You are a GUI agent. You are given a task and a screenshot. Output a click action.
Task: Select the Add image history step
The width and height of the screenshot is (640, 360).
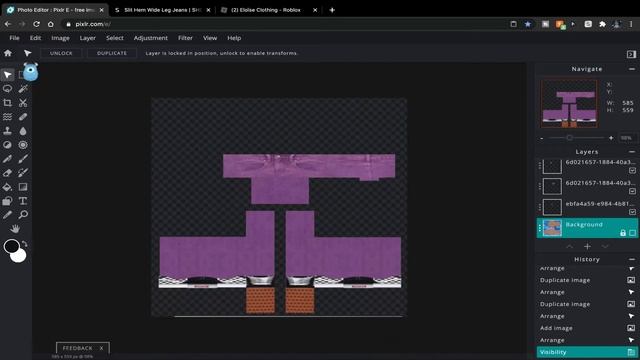587,328
